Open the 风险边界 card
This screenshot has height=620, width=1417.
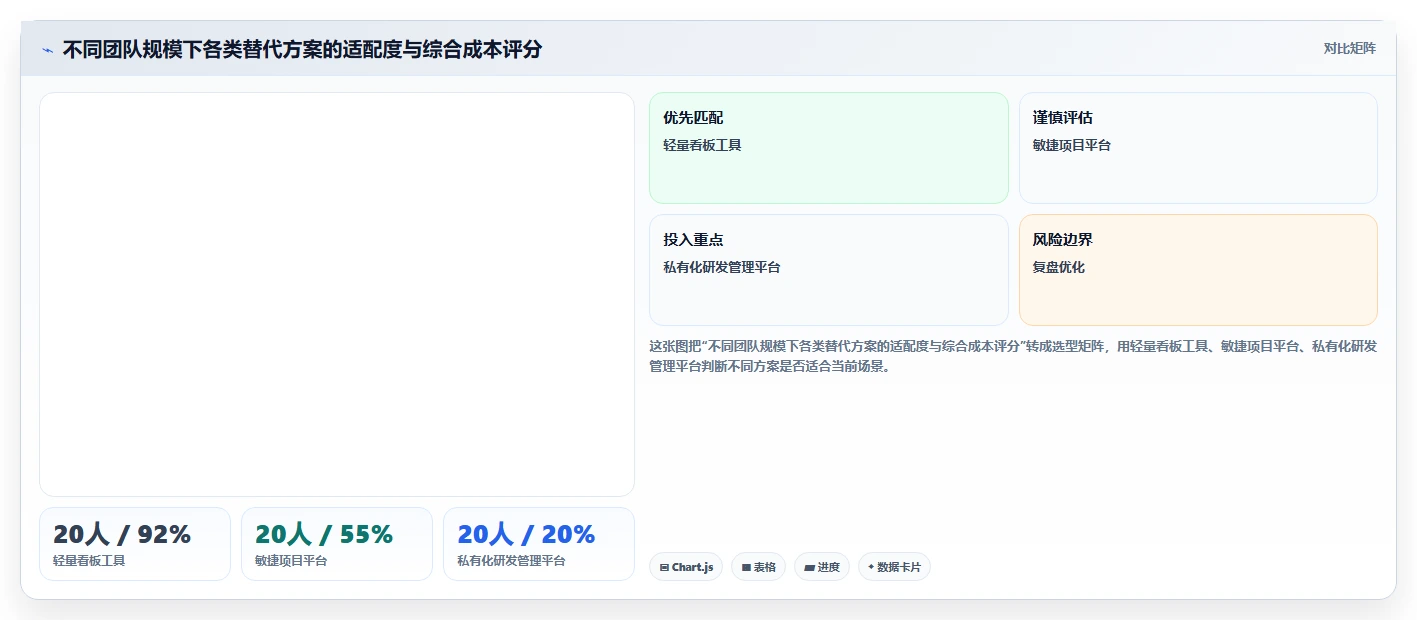pyautogui.click(x=1198, y=270)
